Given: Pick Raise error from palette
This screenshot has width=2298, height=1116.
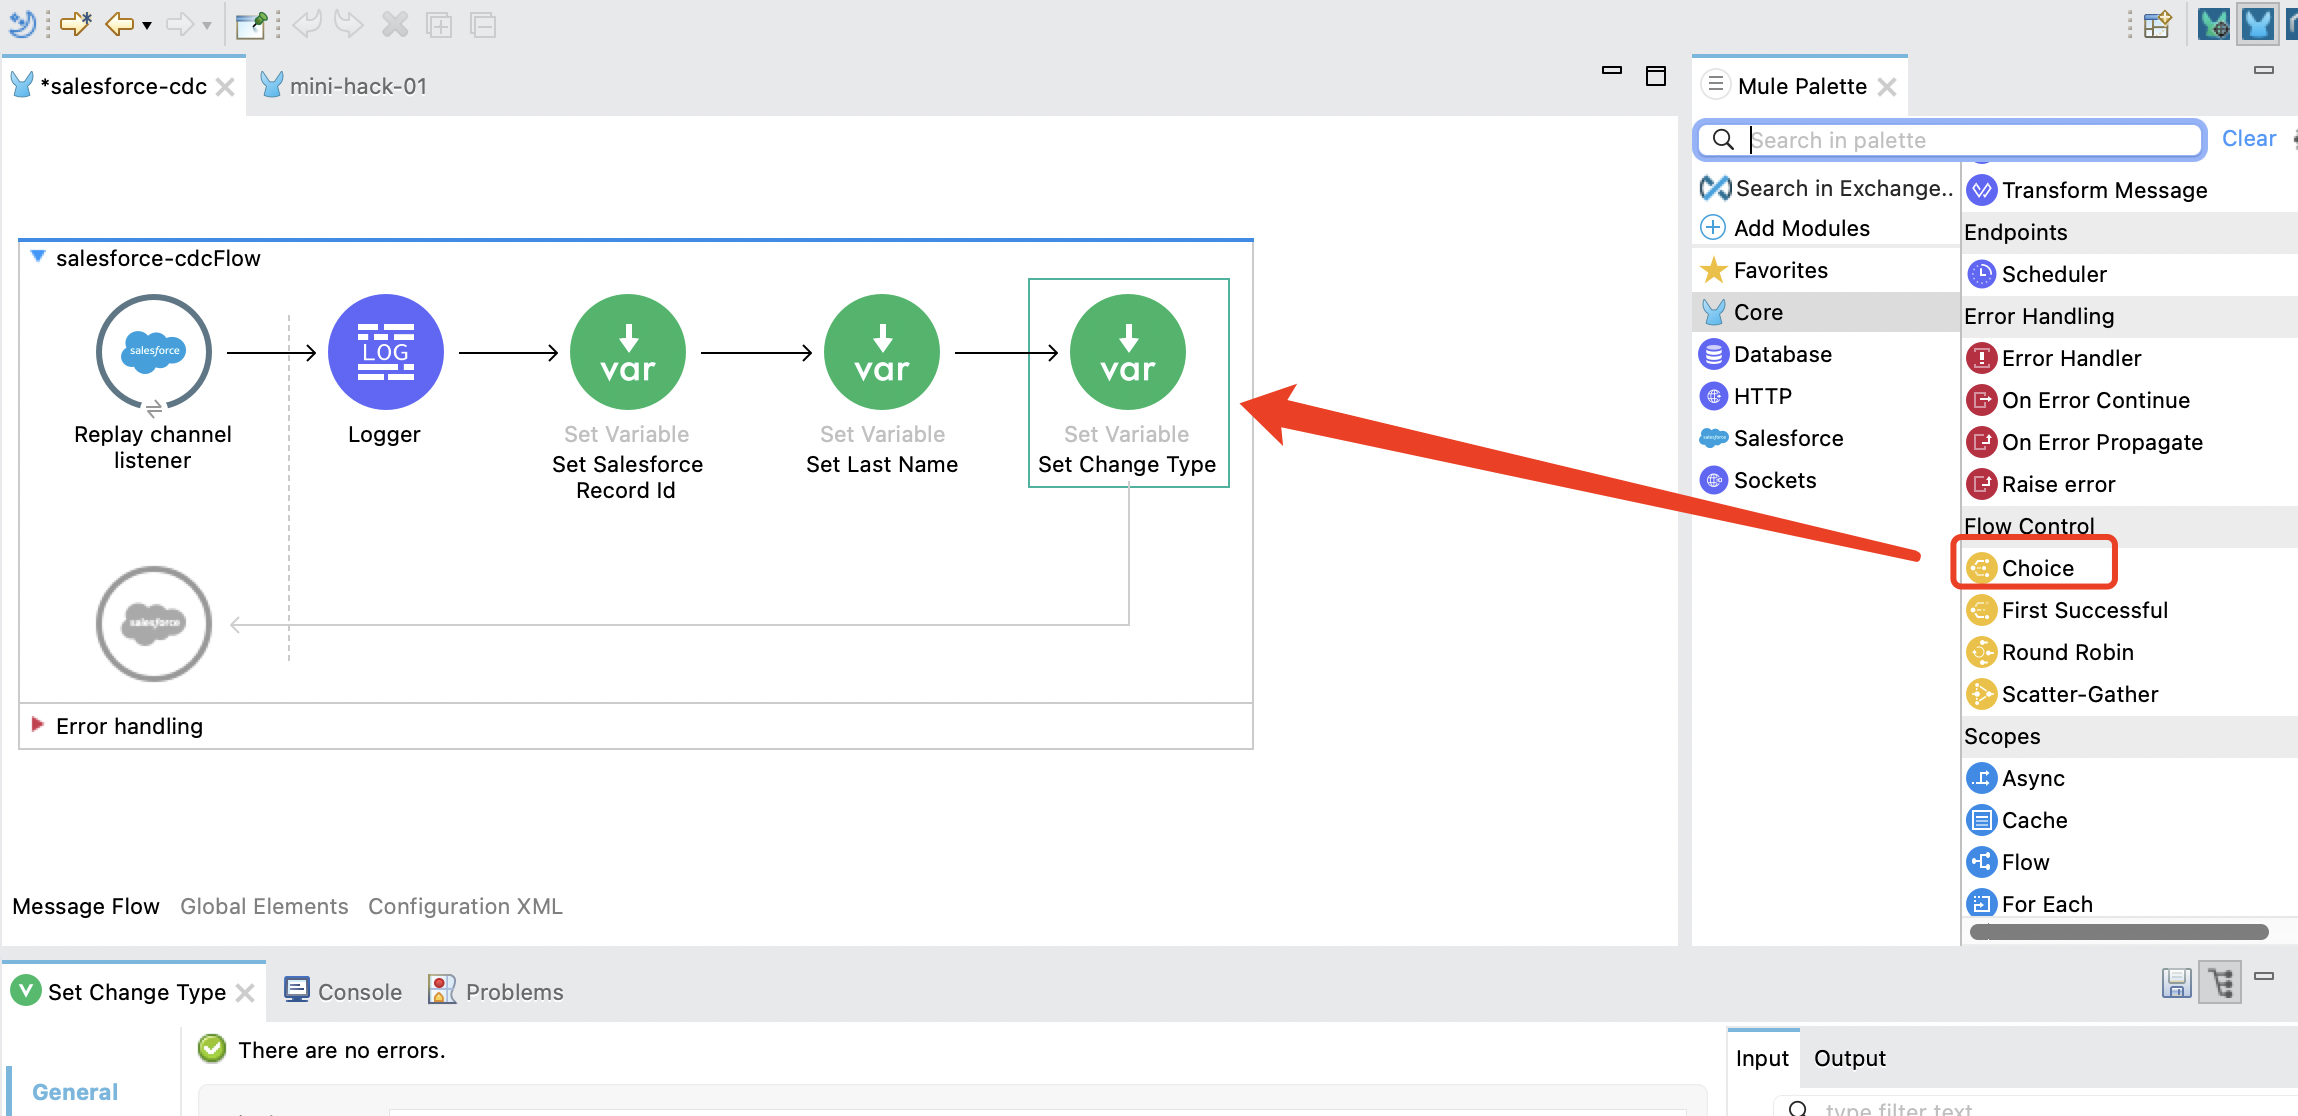Looking at the screenshot, I should point(2041,484).
